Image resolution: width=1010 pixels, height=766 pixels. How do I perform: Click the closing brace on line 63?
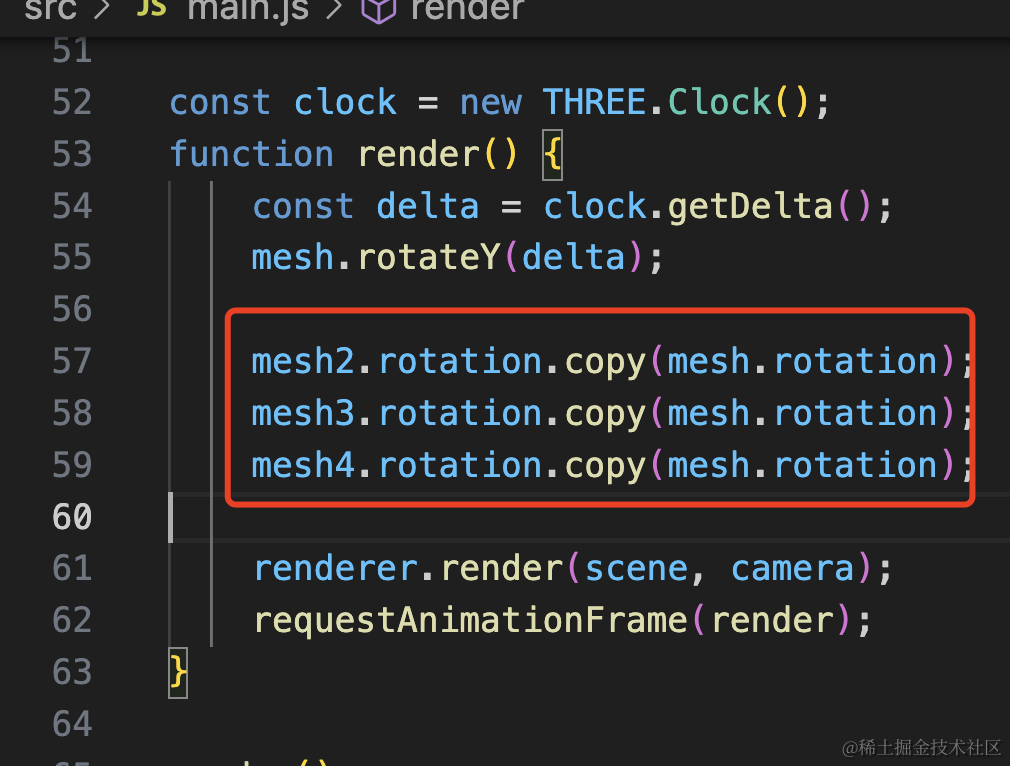[x=178, y=673]
